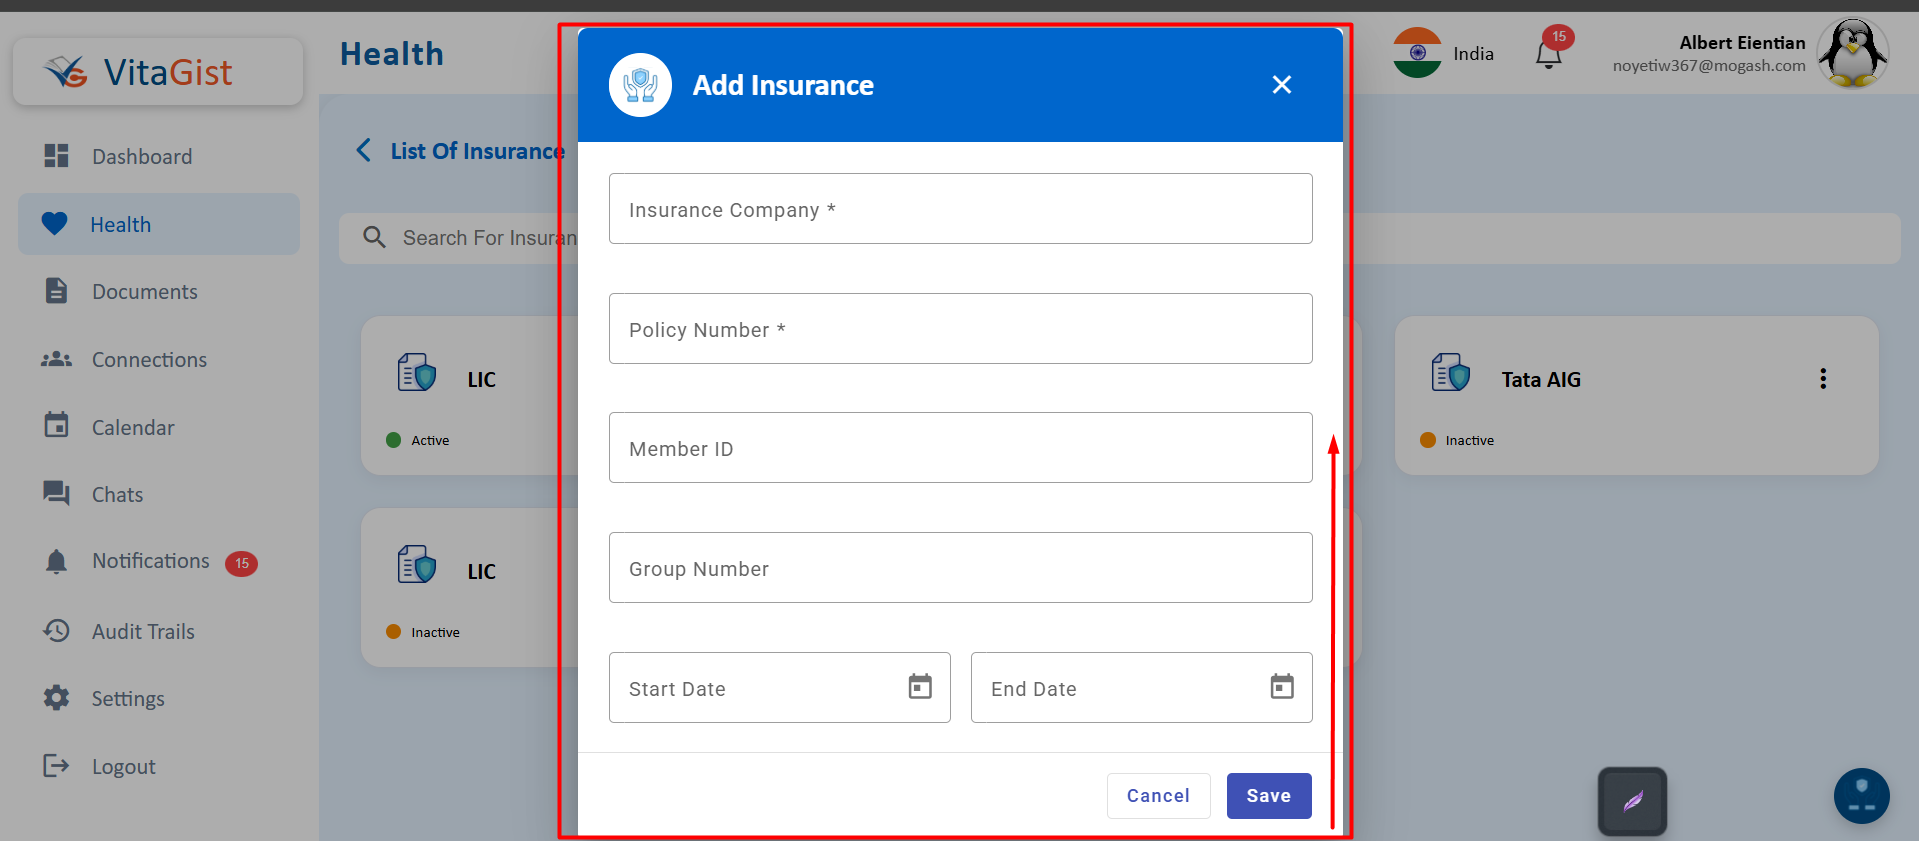Open Audit Trails from sidebar
Screen dimensions: 1919x841
[143, 632]
